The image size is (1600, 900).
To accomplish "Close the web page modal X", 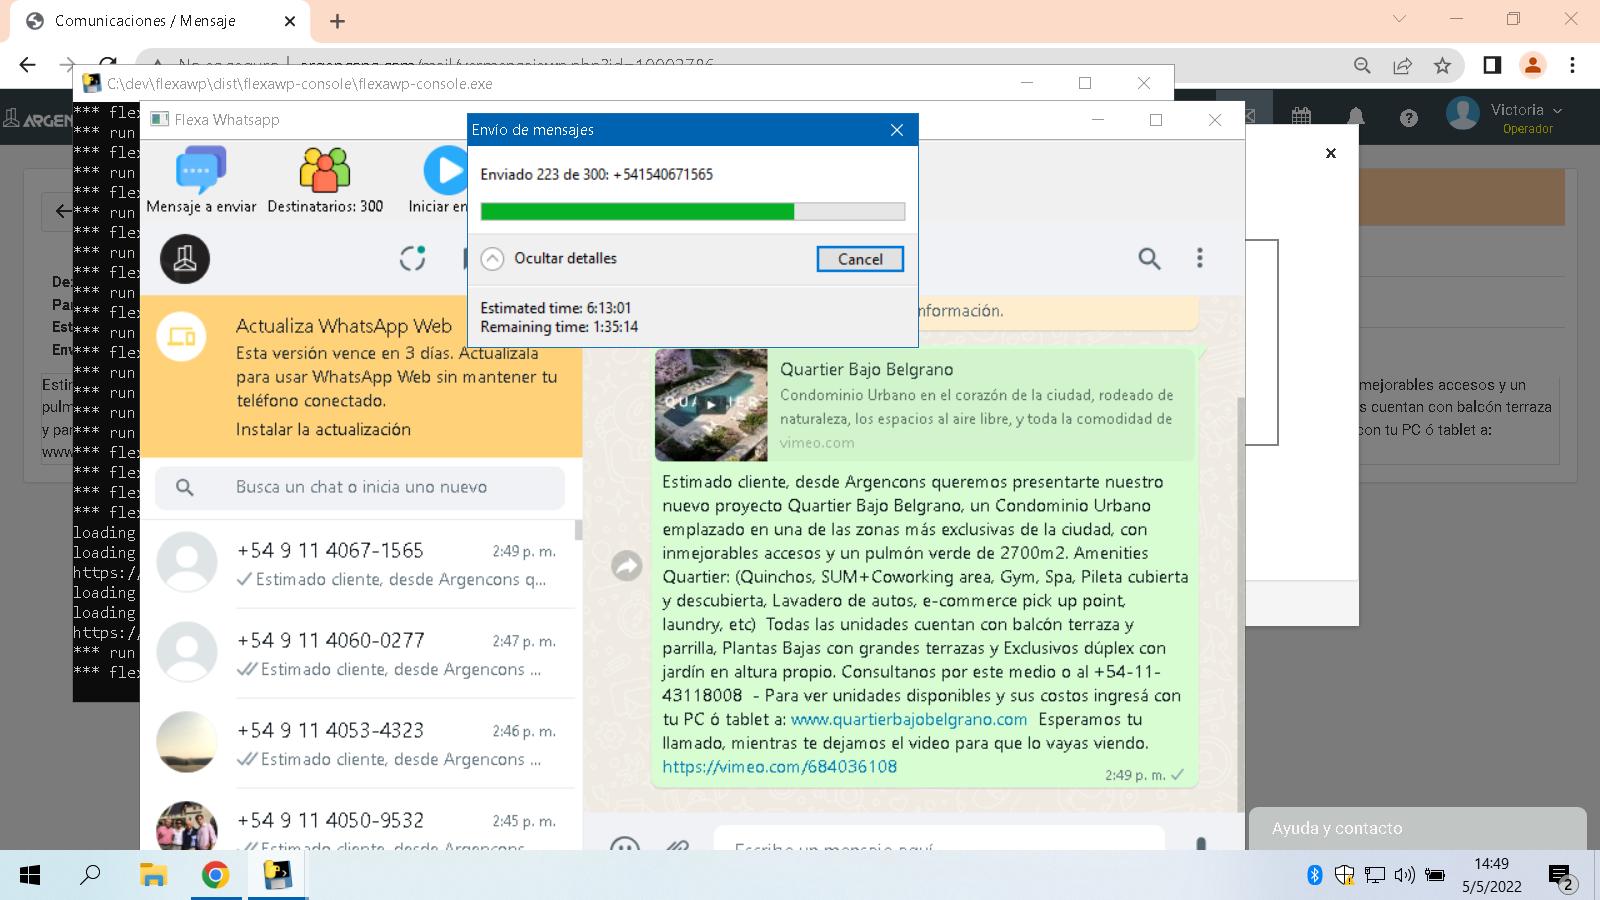I will tap(1330, 153).
